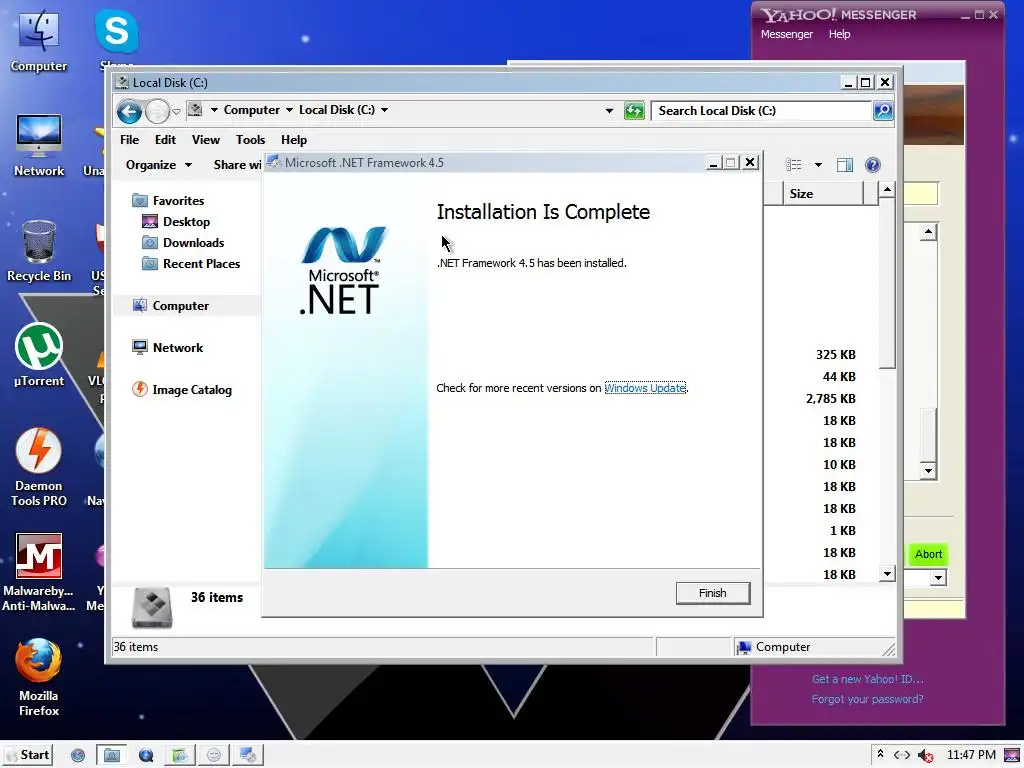
Task: Open the Explorer folder taskbar button
Action: (112, 755)
